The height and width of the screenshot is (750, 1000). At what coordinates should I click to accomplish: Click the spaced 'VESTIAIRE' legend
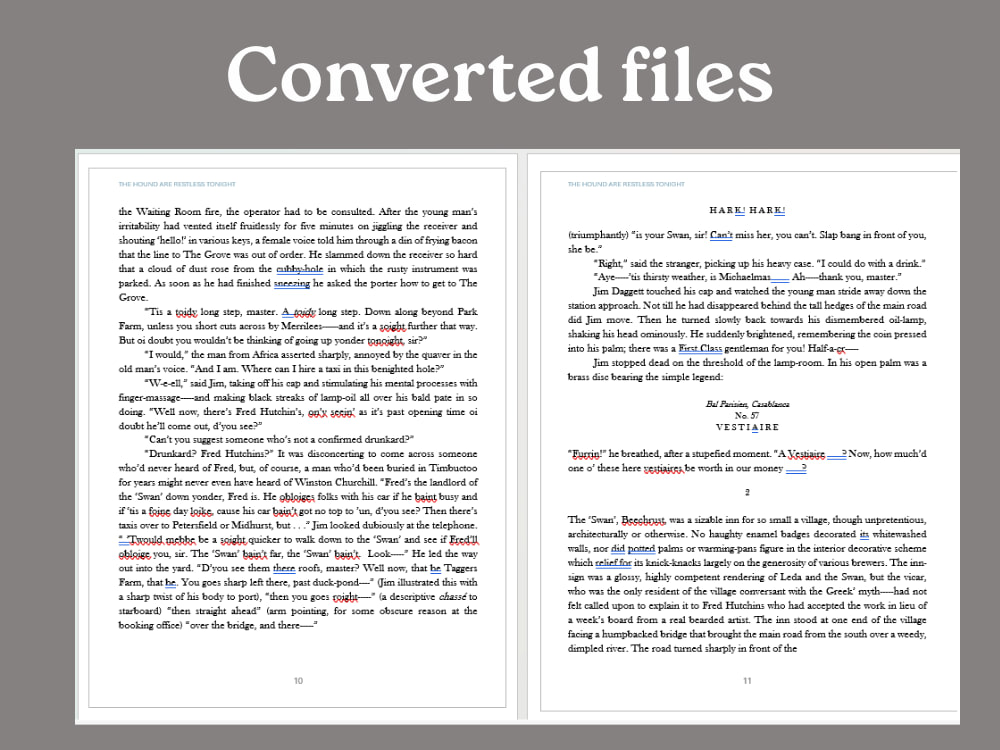tap(747, 427)
